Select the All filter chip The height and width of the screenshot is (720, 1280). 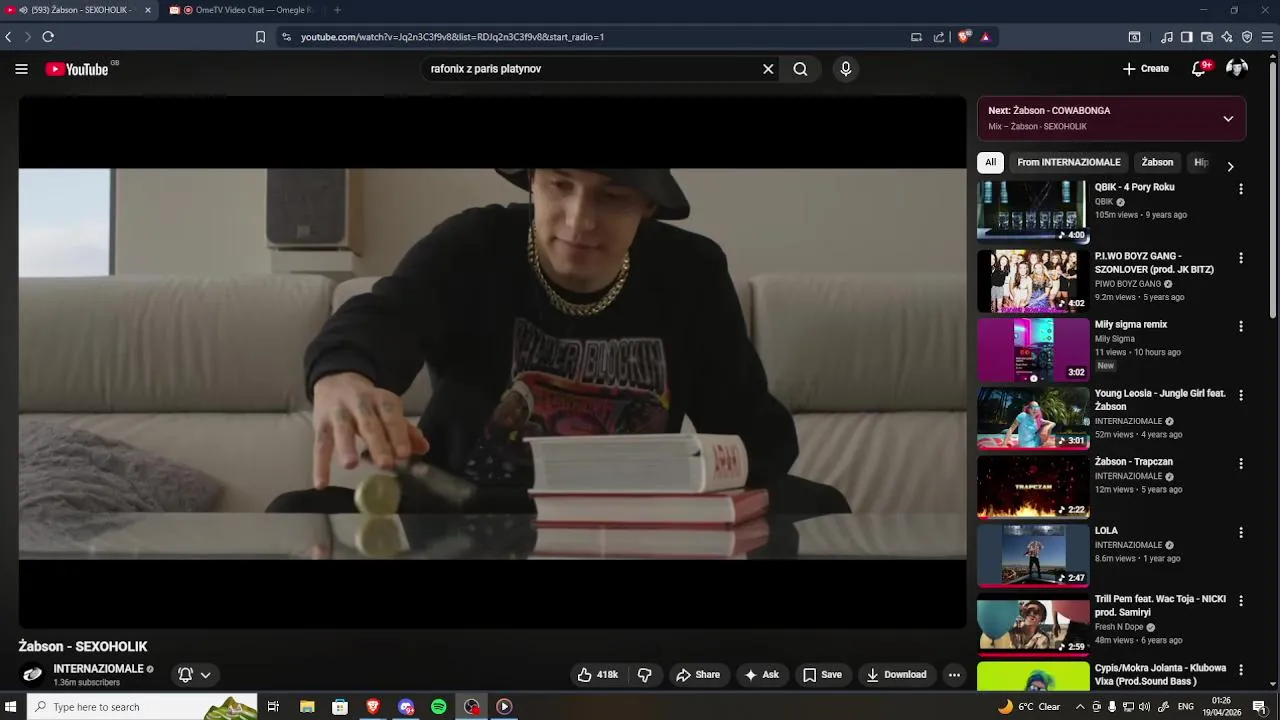coord(990,162)
